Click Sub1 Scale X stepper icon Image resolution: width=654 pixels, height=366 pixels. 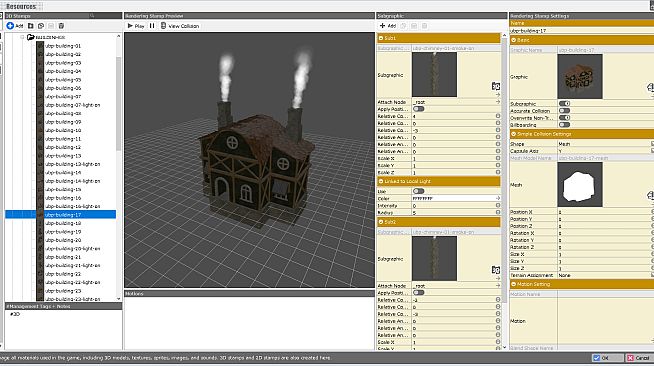click(498, 158)
